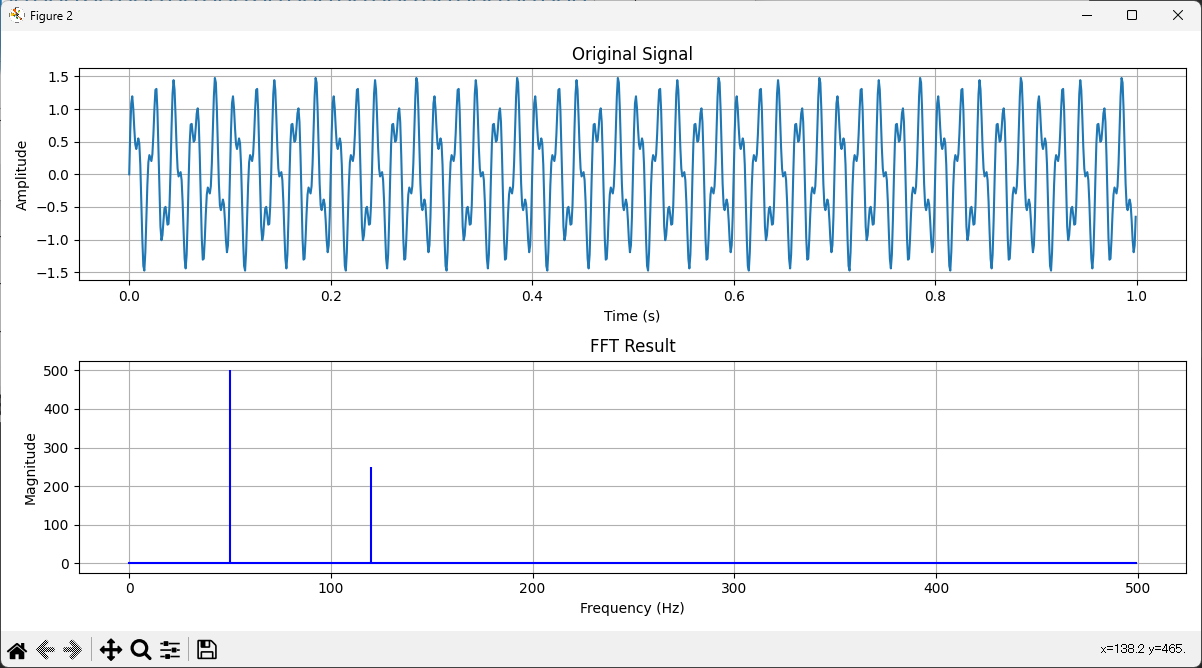1202x668 pixels.
Task: Save the figure using the floppy disk icon
Action: coord(206,649)
